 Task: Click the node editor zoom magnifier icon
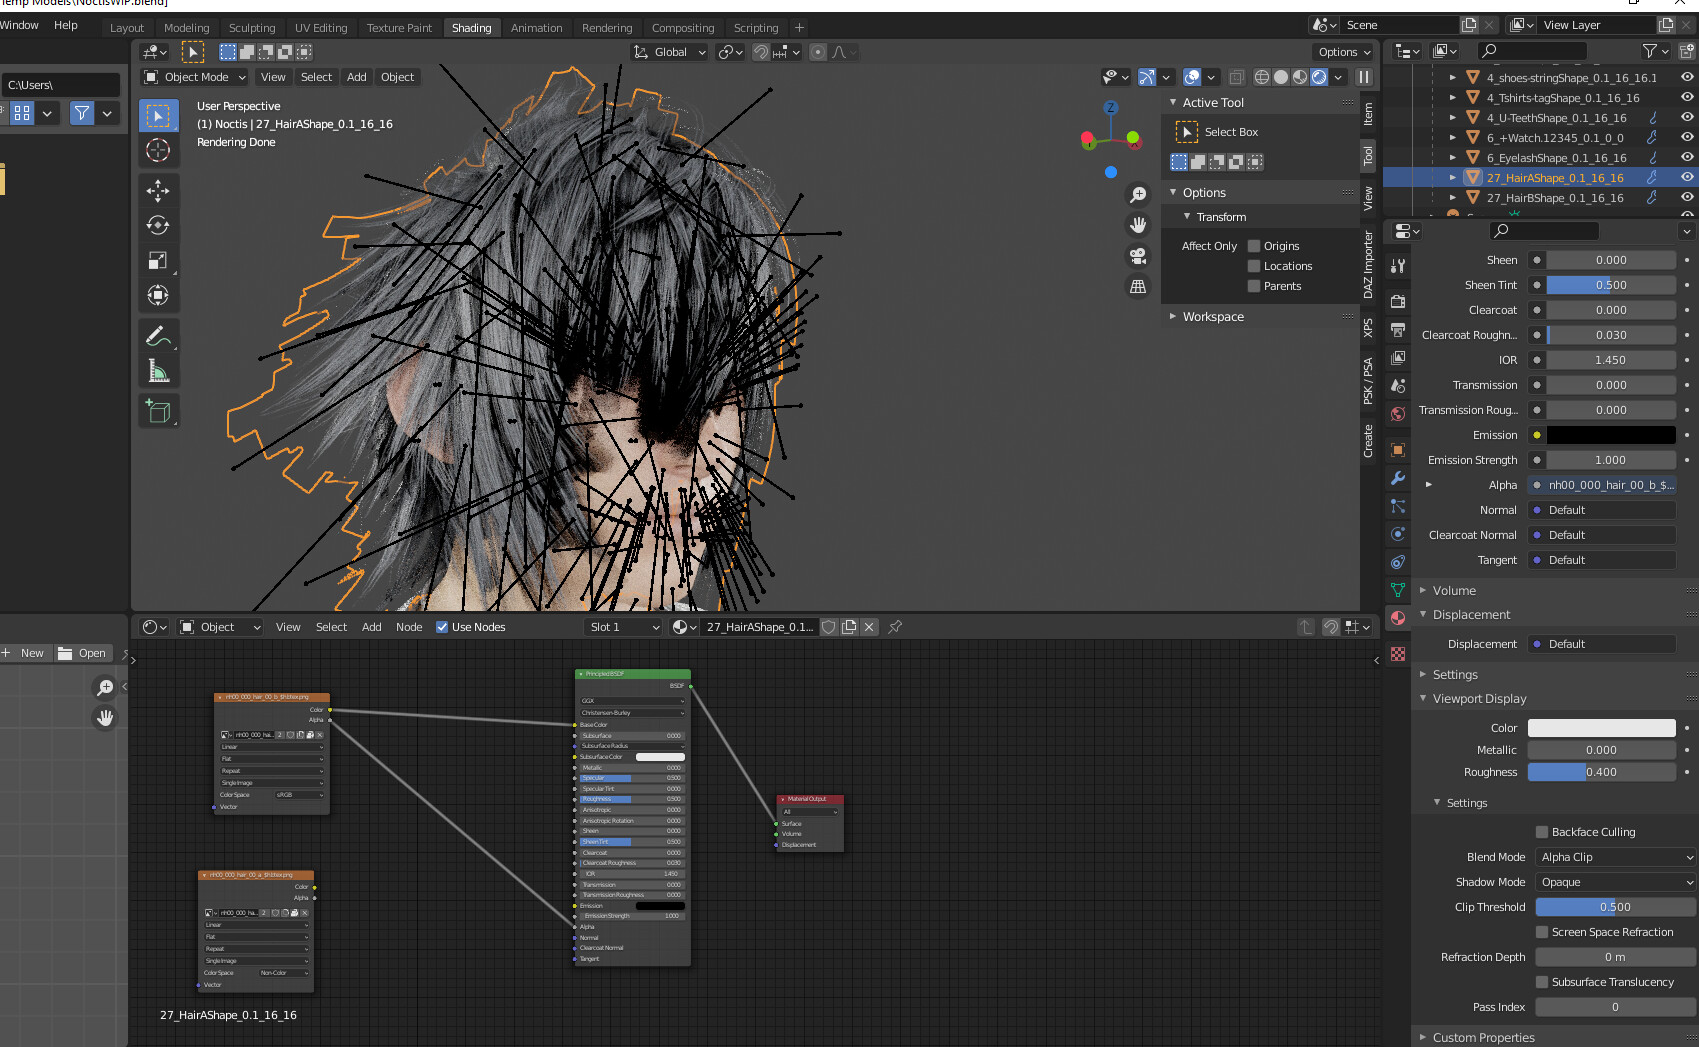point(105,687)
